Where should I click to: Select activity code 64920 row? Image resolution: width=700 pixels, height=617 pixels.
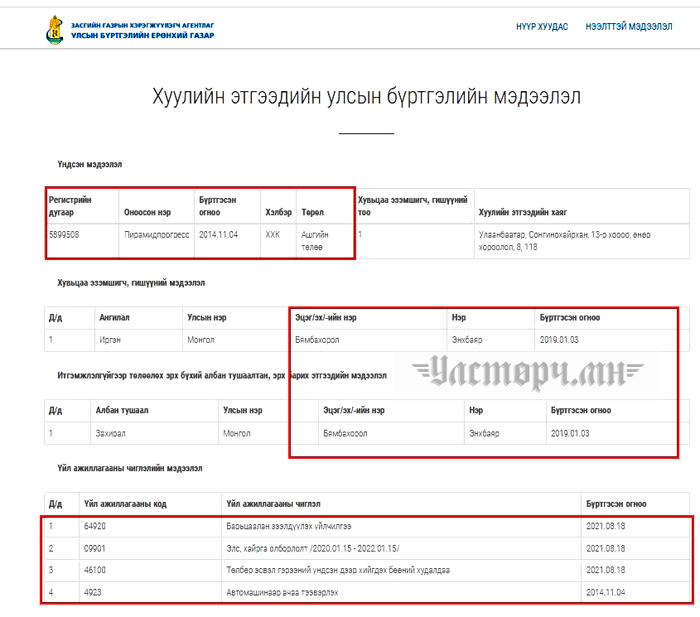[96, 526]
